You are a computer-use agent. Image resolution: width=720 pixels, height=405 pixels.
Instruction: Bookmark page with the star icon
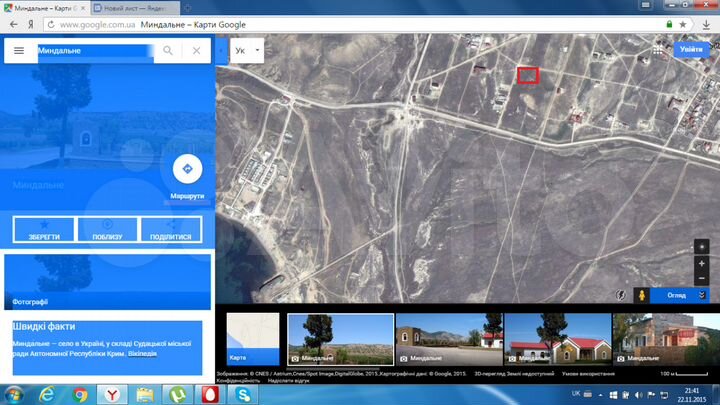(683, 24)
